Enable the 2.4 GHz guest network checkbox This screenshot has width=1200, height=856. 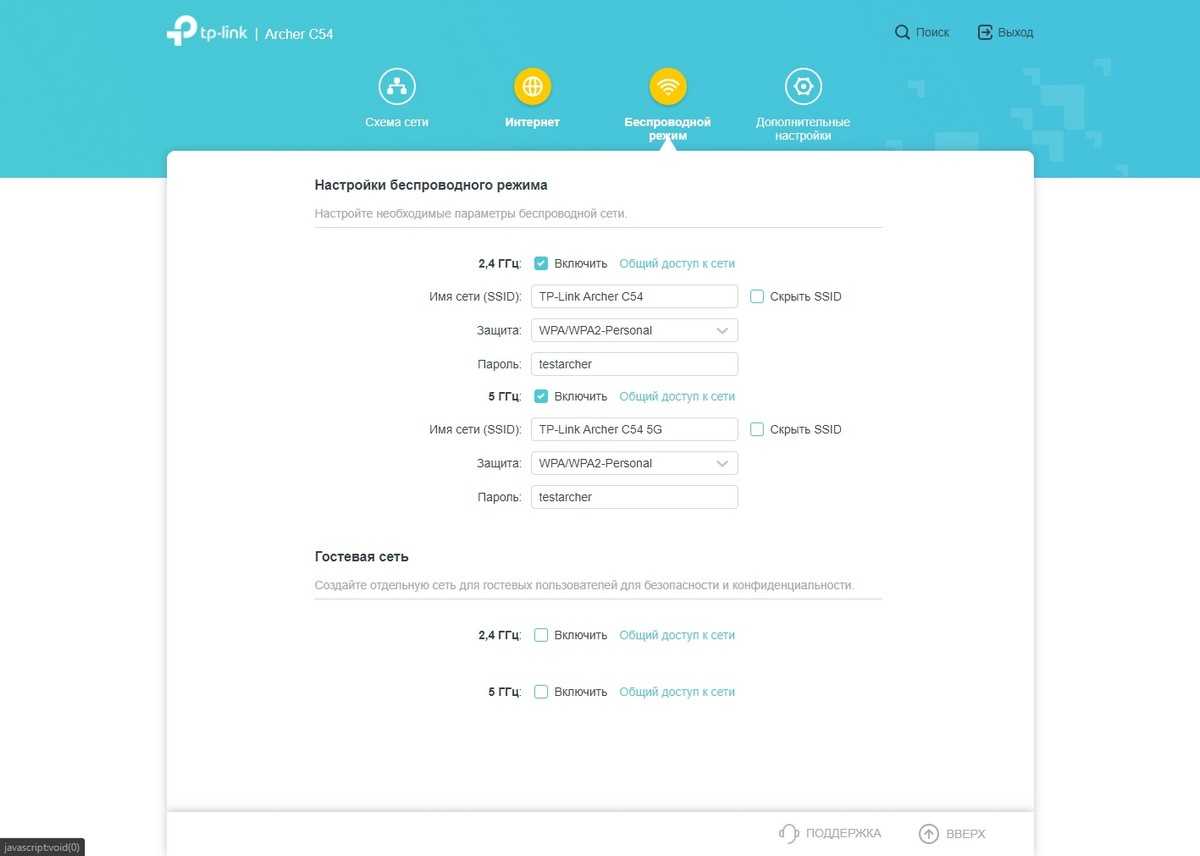coord(541,635)
